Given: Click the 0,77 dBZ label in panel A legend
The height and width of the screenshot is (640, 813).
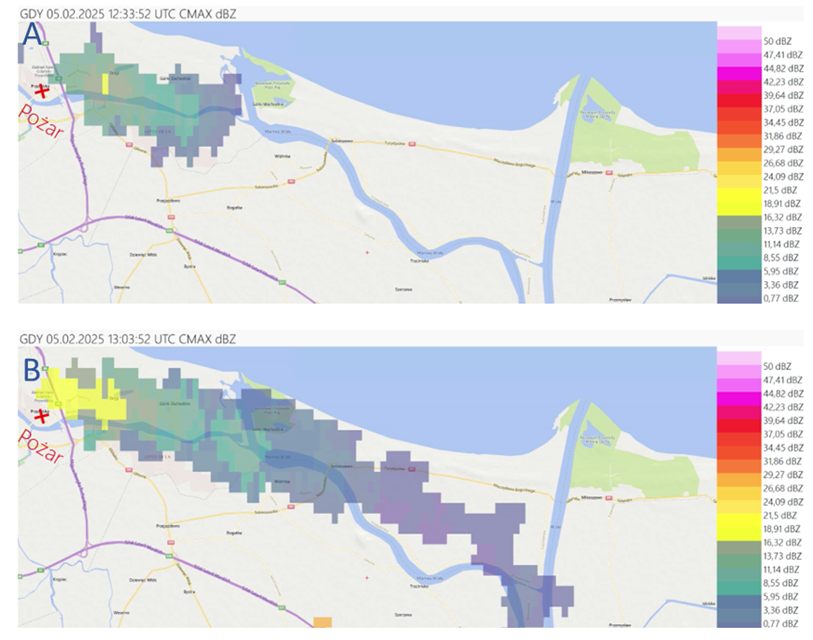Looking at the screenshot, I should click(x=781, y=298).
